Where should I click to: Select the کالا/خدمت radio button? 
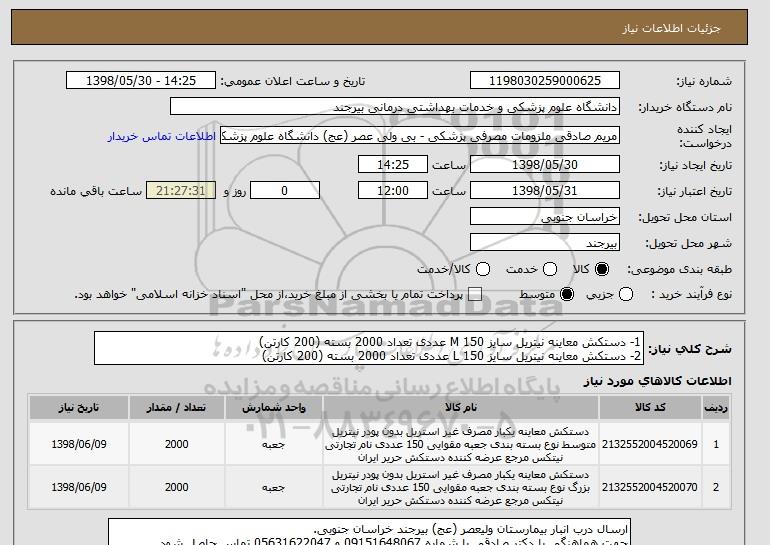click(x=483, y=269)
